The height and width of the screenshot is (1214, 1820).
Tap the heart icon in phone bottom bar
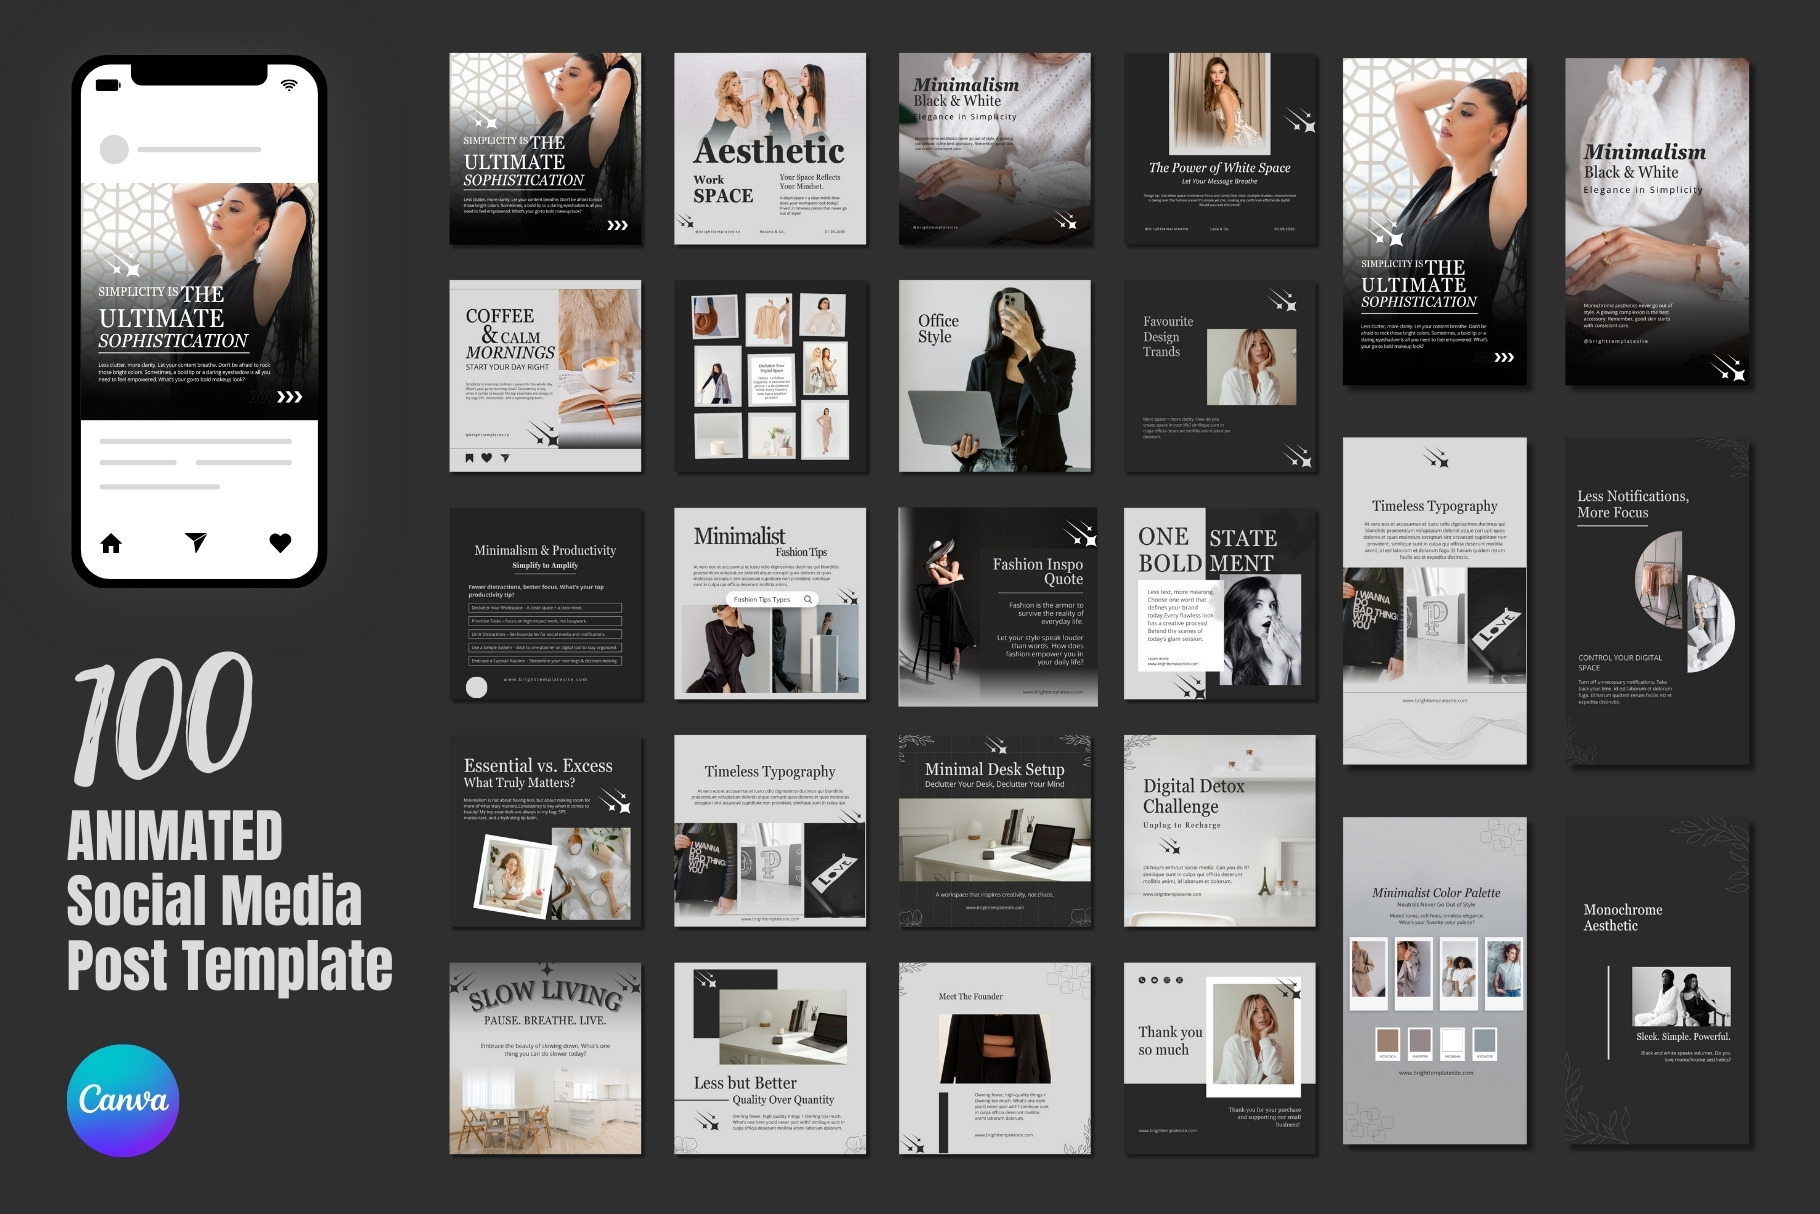coord(281,543)
